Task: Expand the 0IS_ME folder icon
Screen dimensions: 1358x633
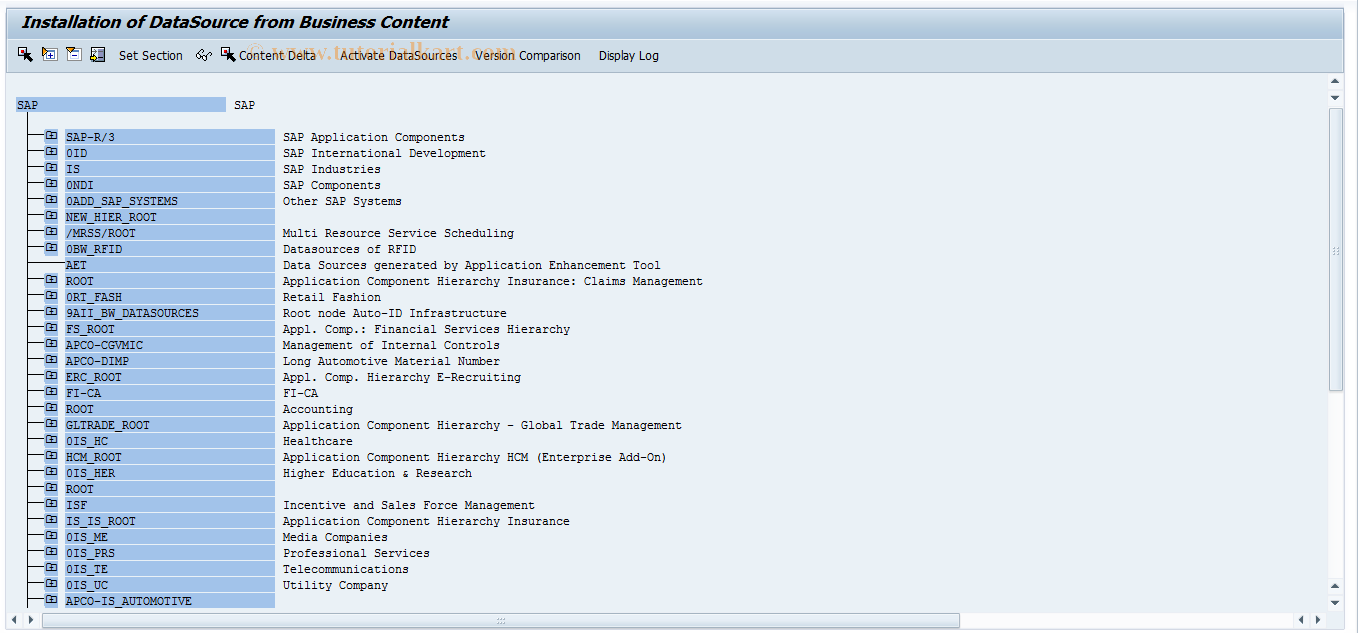Action: 51,536
